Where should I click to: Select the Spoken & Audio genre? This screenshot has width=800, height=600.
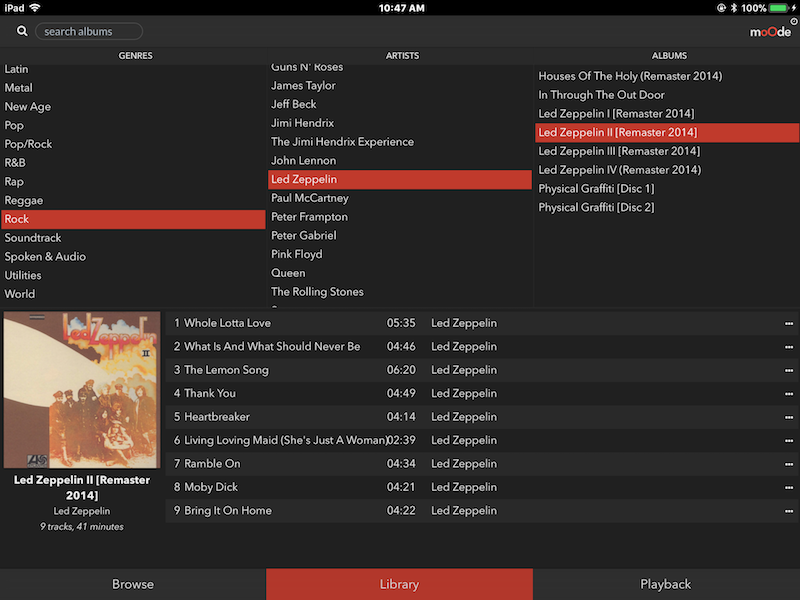point(133,257)
